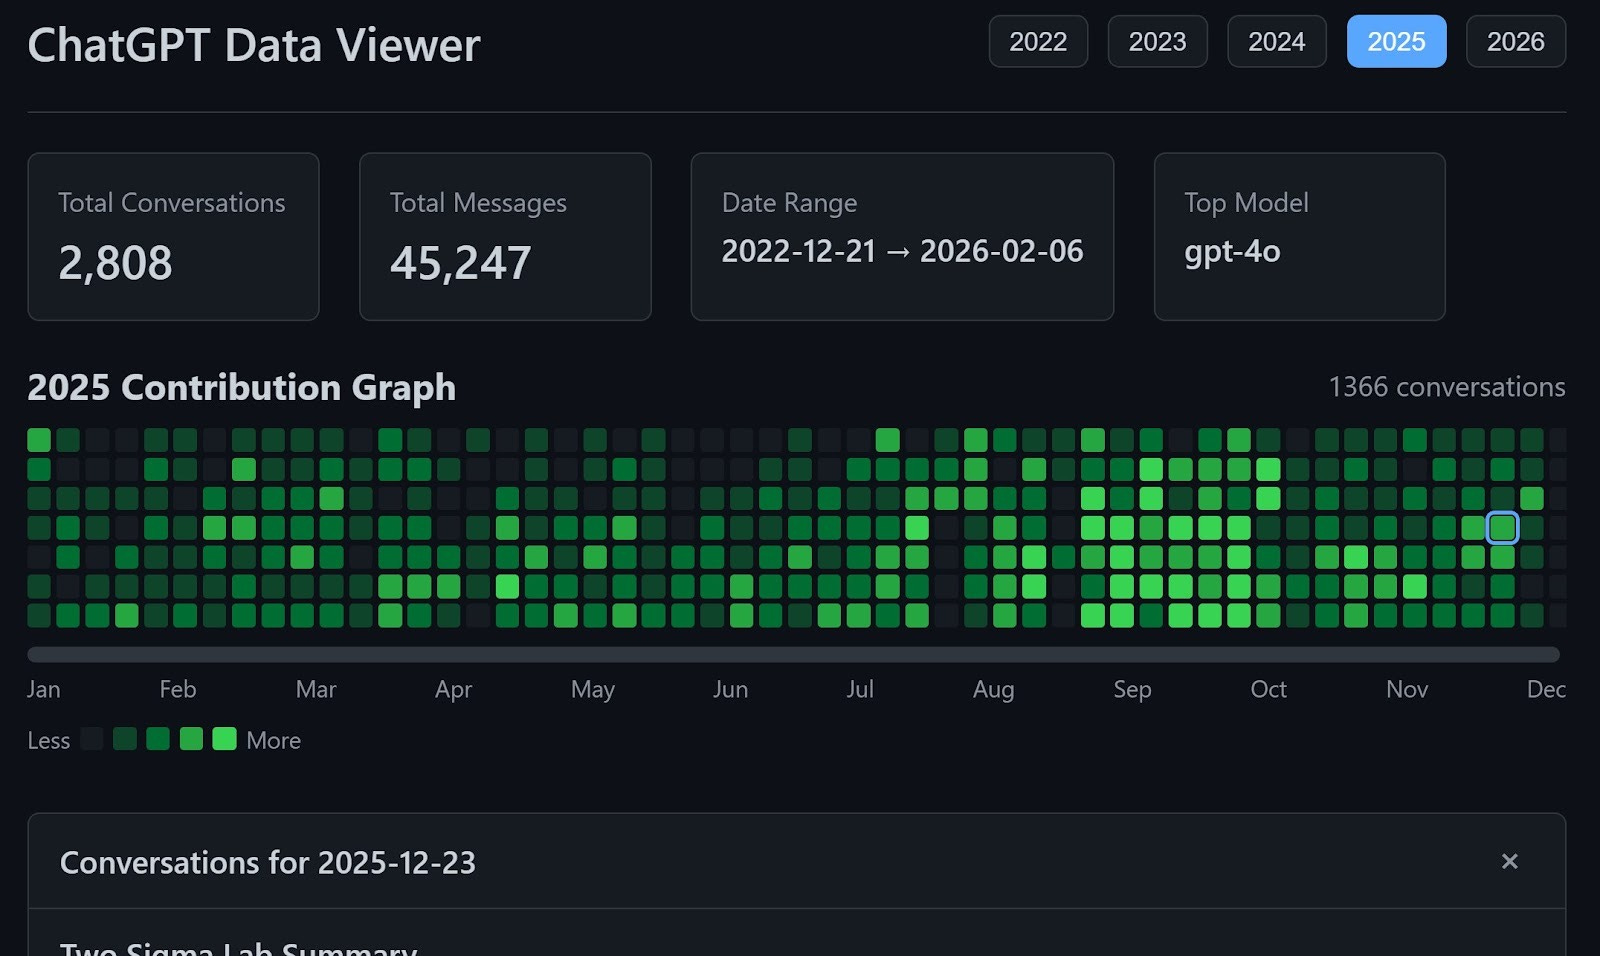Click the brightest 'More' legend swatch
This screenshot has width=1600, height=956.
[224, 739]
